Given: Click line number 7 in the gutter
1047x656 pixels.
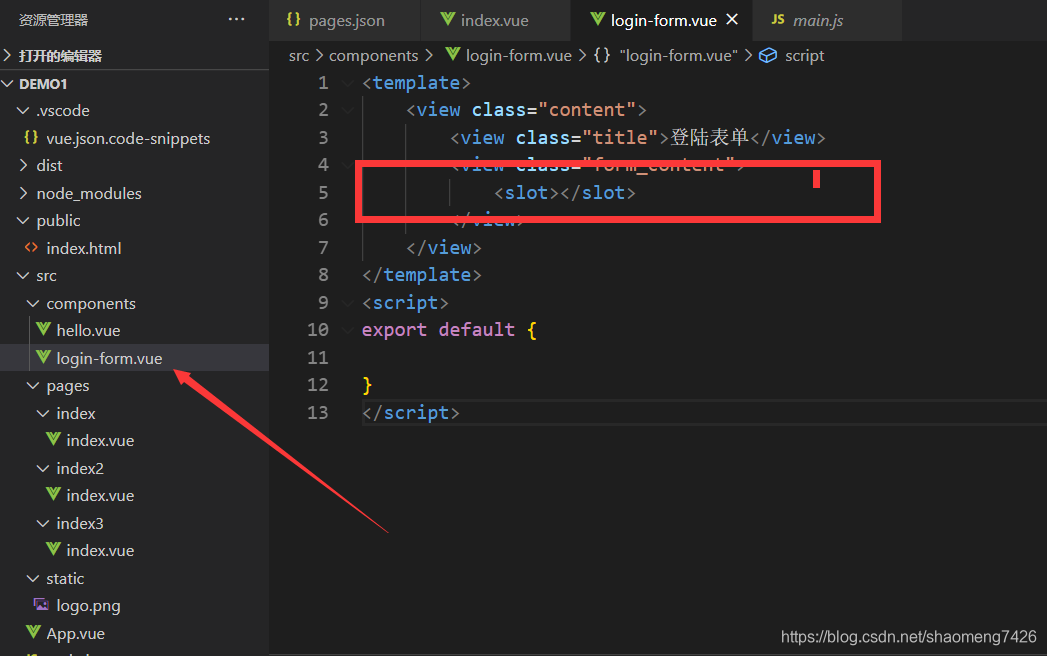Looking at the screenshot, I should pyautogui.click(x=323, y=248).
